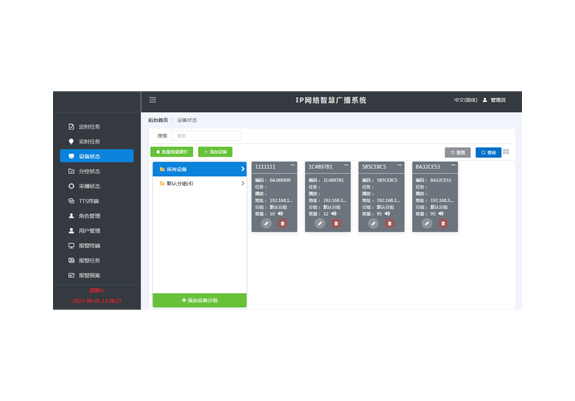This screenshot has width=575, height=401.
Task: Click edit pencil icon on device 585CE8C5
Action: pyautogui.click(x=373, y=223)
